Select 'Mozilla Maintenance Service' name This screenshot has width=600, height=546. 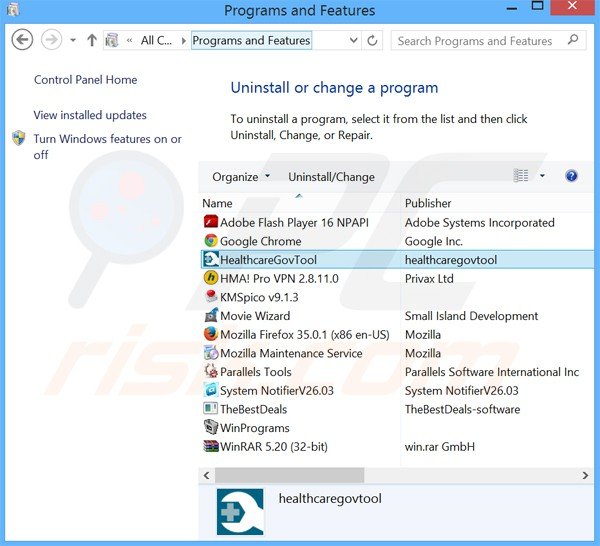291,353
